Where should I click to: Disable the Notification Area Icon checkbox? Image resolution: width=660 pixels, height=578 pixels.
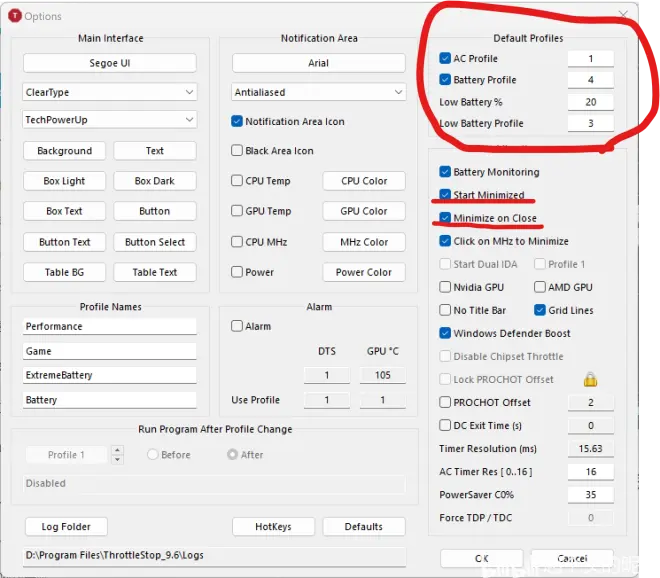[237, 121]
